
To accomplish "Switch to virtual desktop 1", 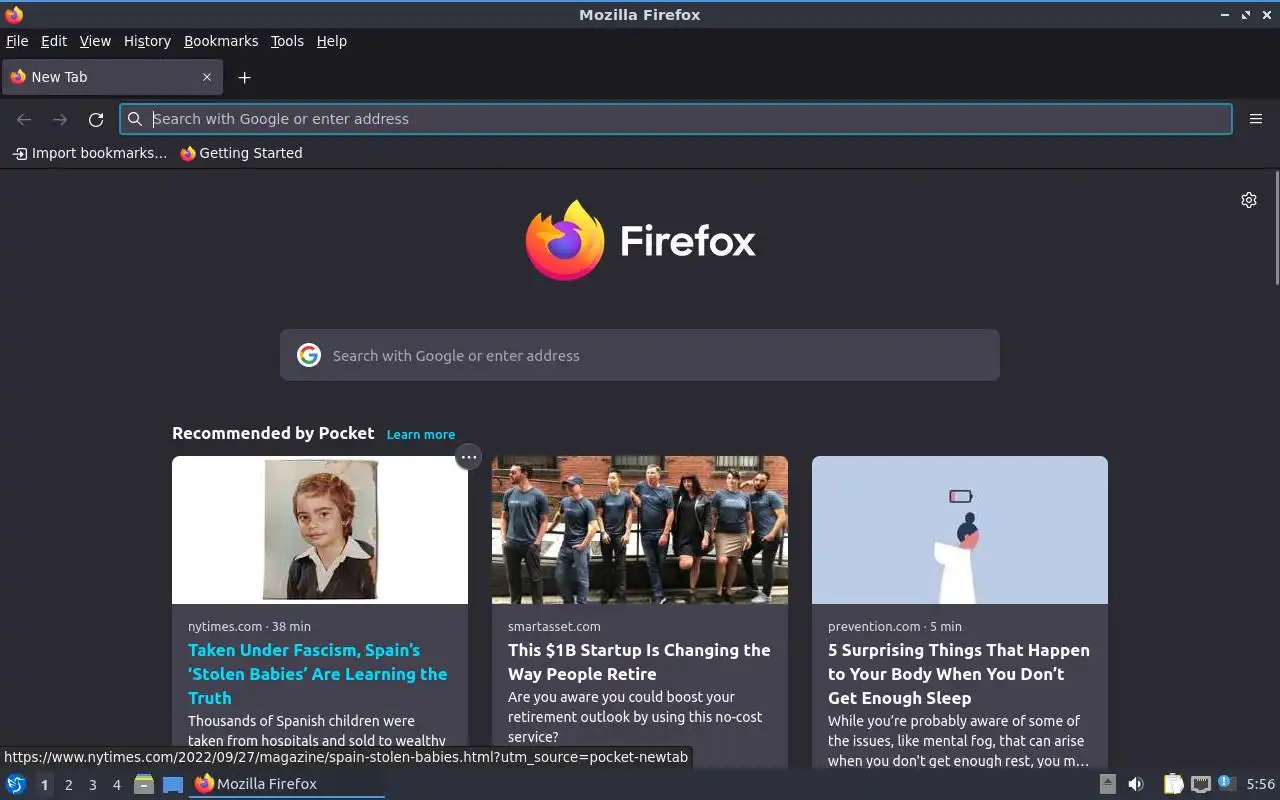I will [x=44, y=785].
